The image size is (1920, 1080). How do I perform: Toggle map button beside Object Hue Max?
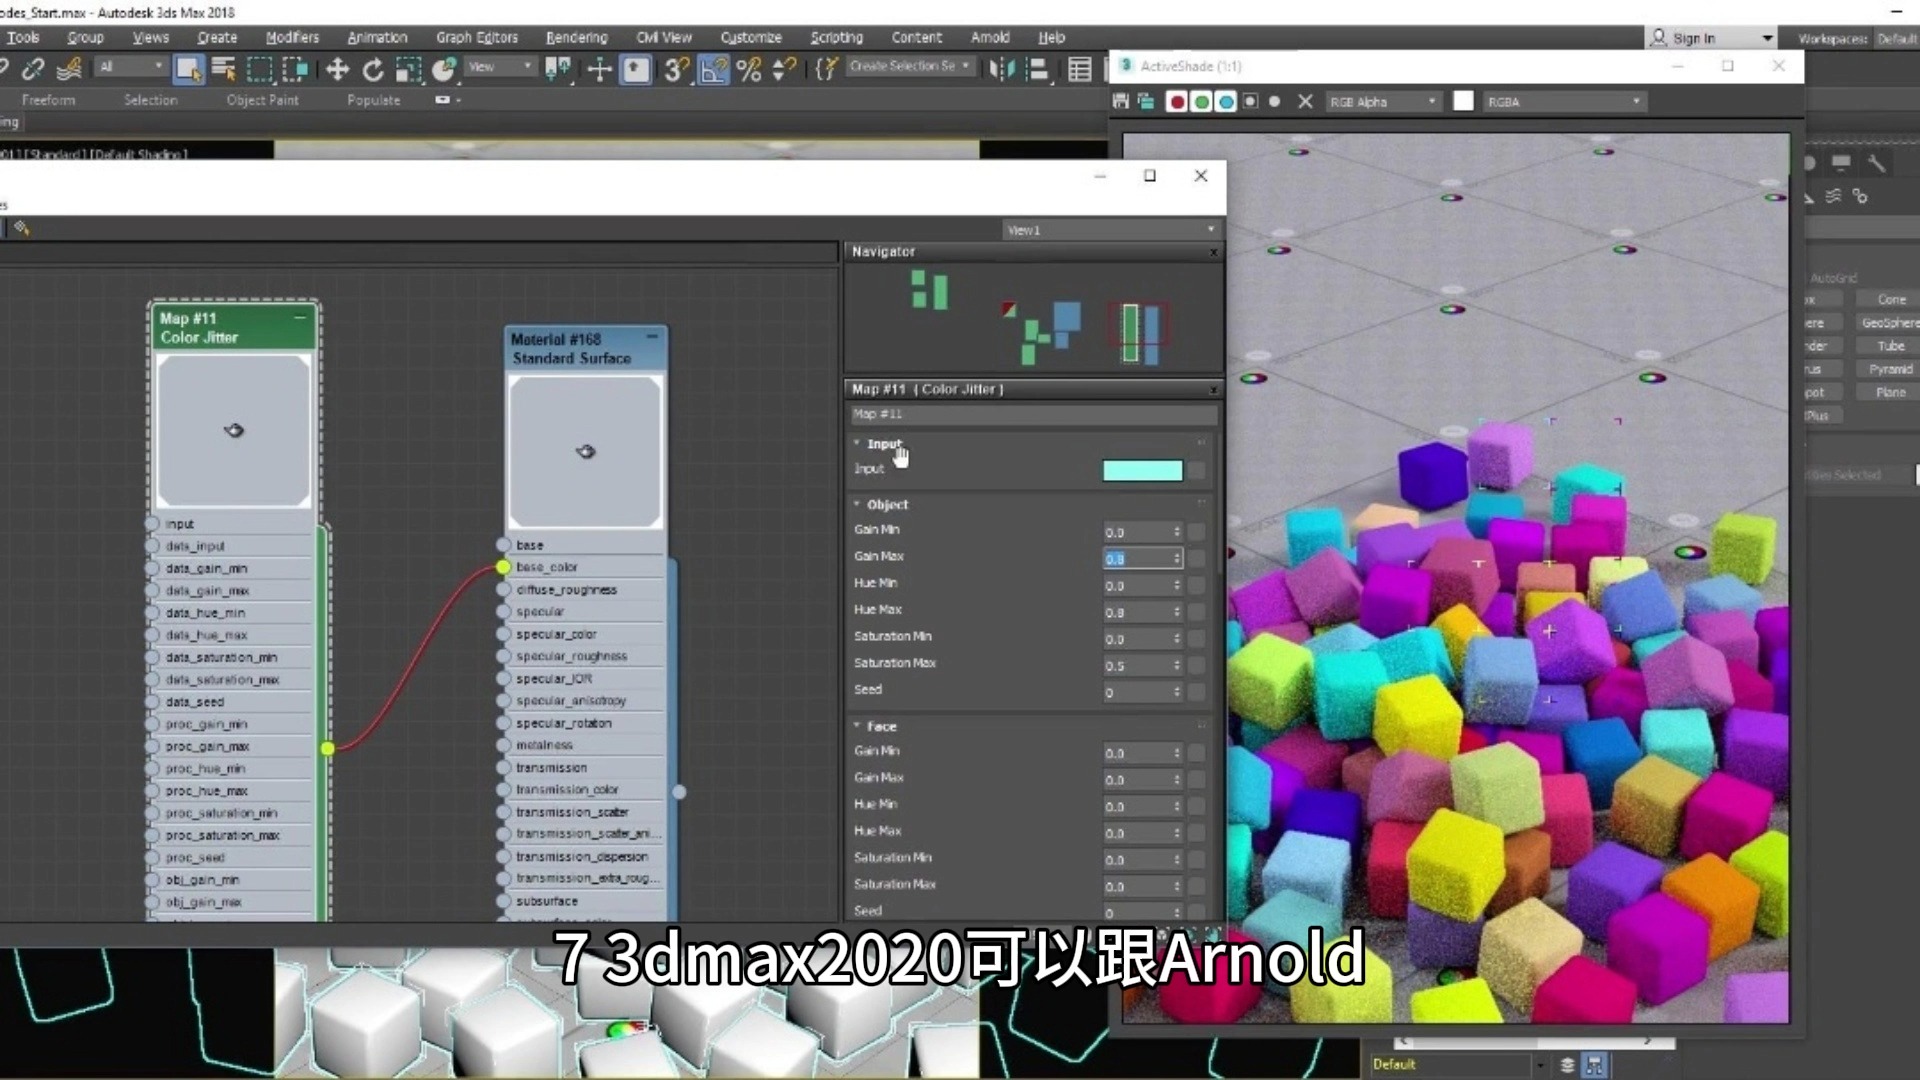(x=1197, y=612)
